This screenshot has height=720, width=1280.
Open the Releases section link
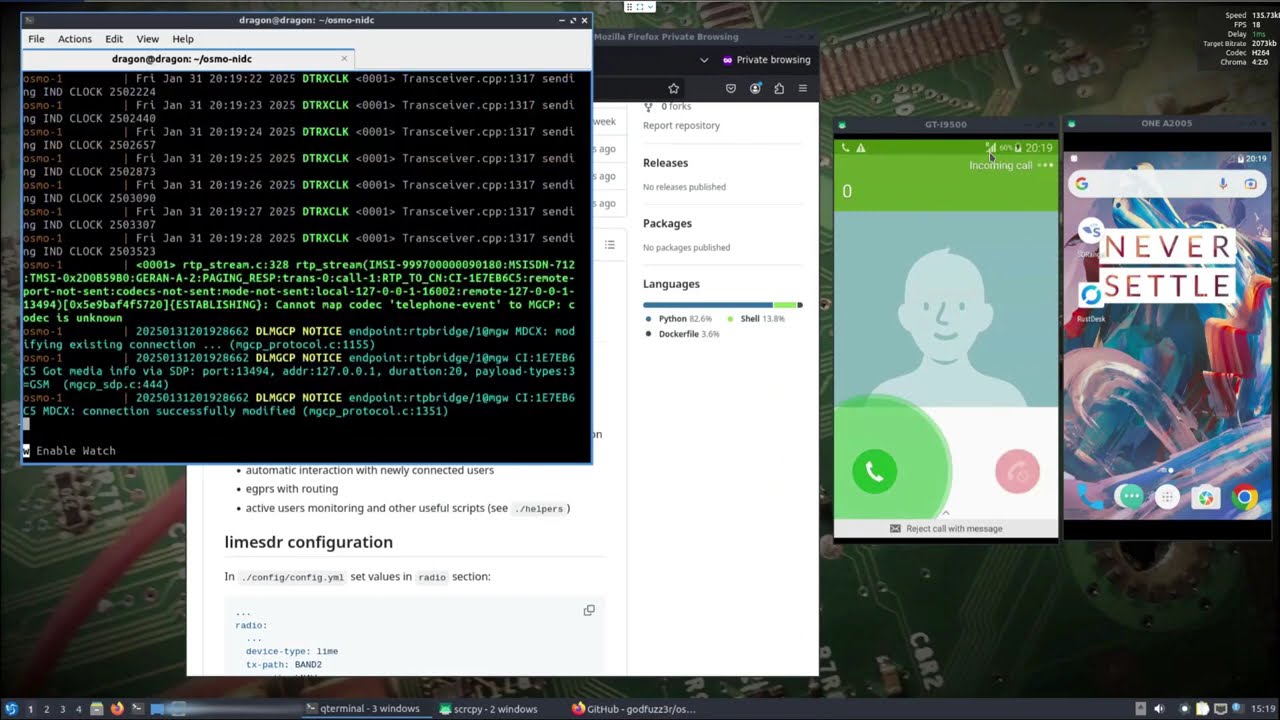coord(665,163)
